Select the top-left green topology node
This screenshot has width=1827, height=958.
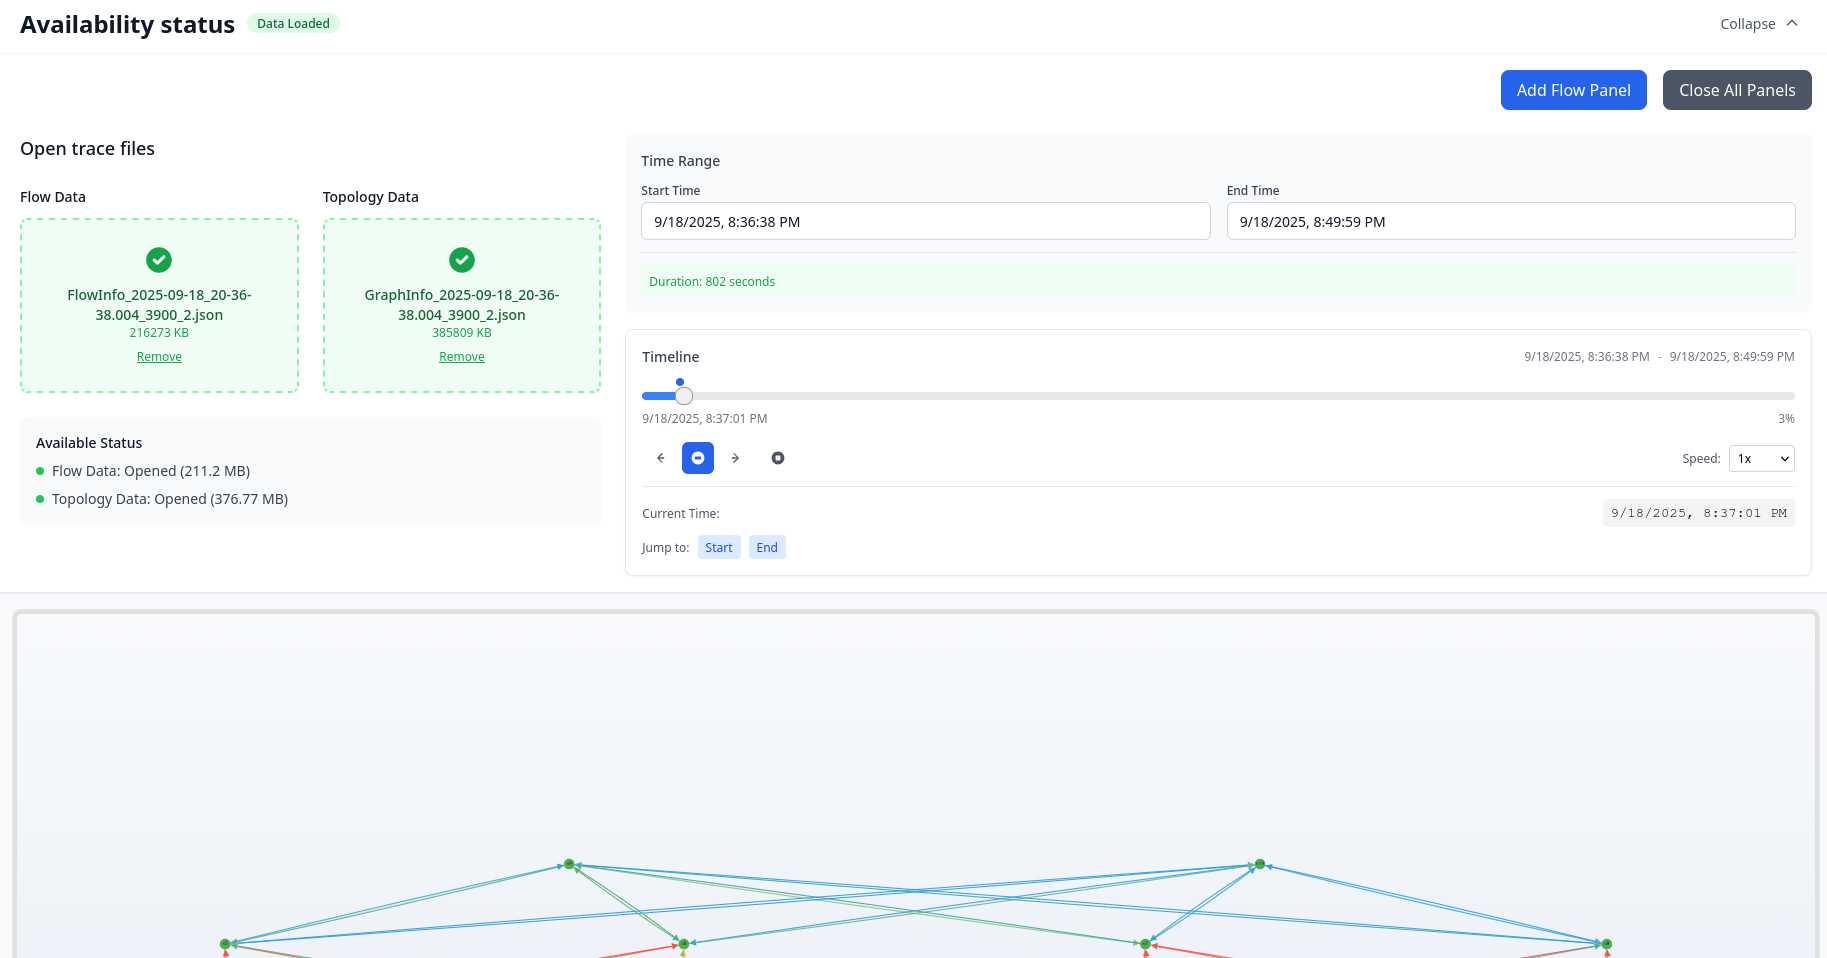[x=569, y=864]
